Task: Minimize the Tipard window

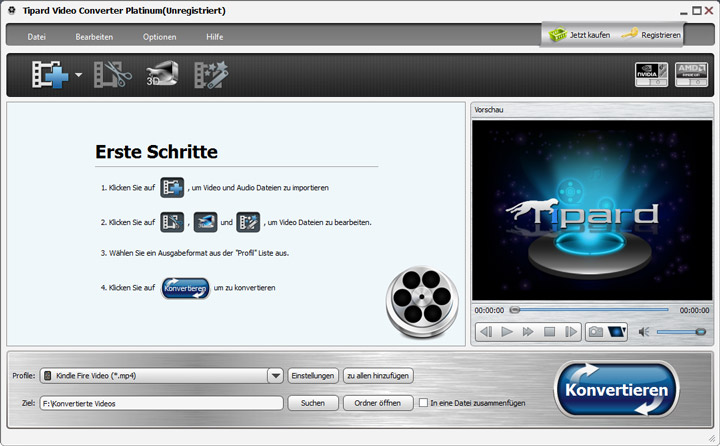Action: tap(684, 11)
